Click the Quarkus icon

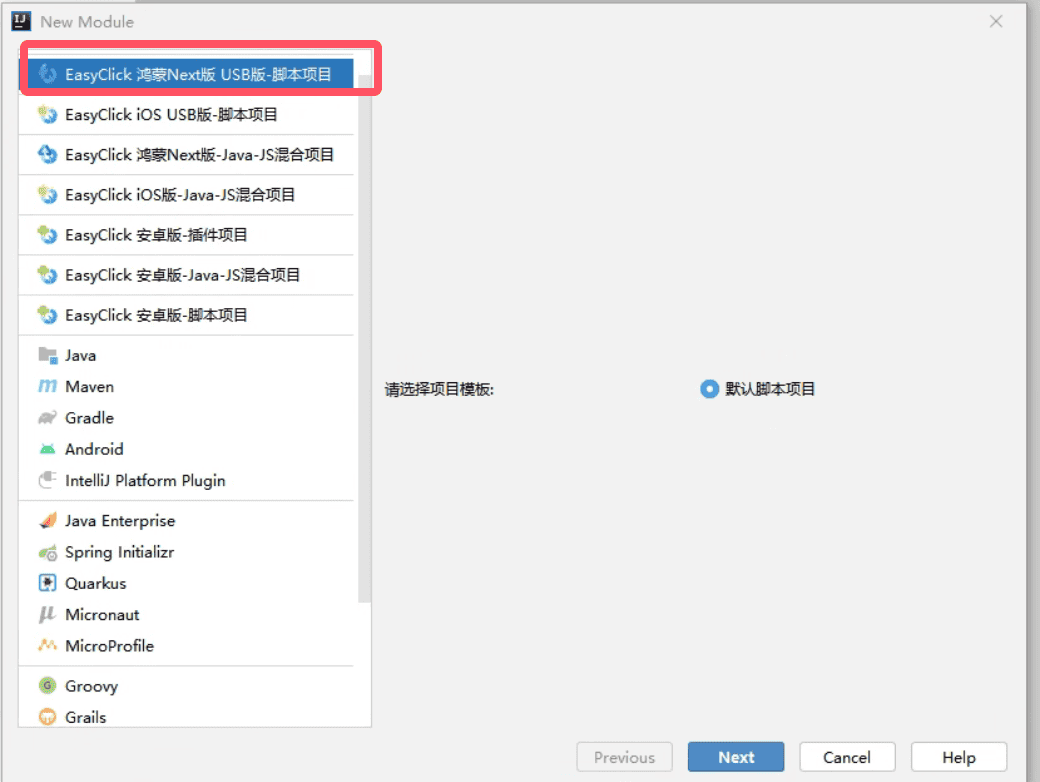47,584
